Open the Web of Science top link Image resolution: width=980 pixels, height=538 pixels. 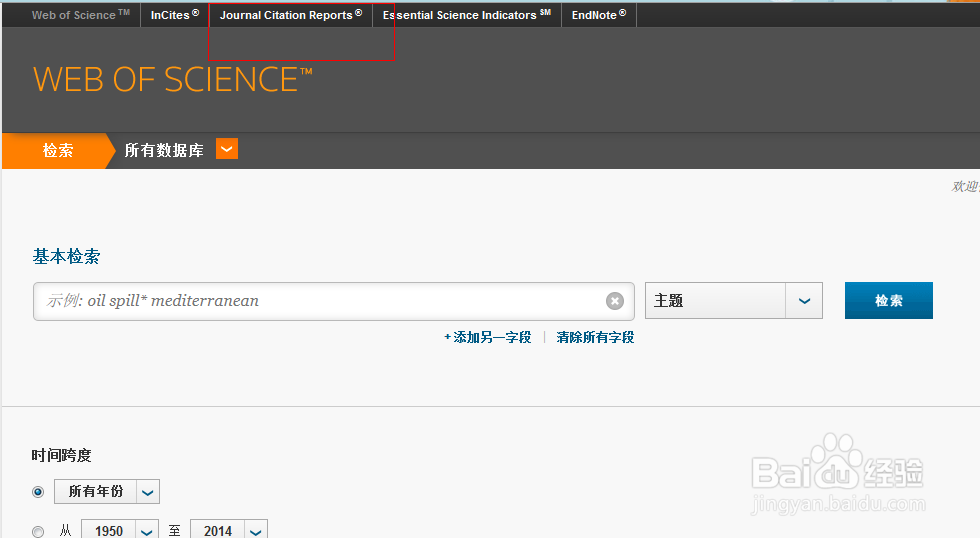coord(81,14)
